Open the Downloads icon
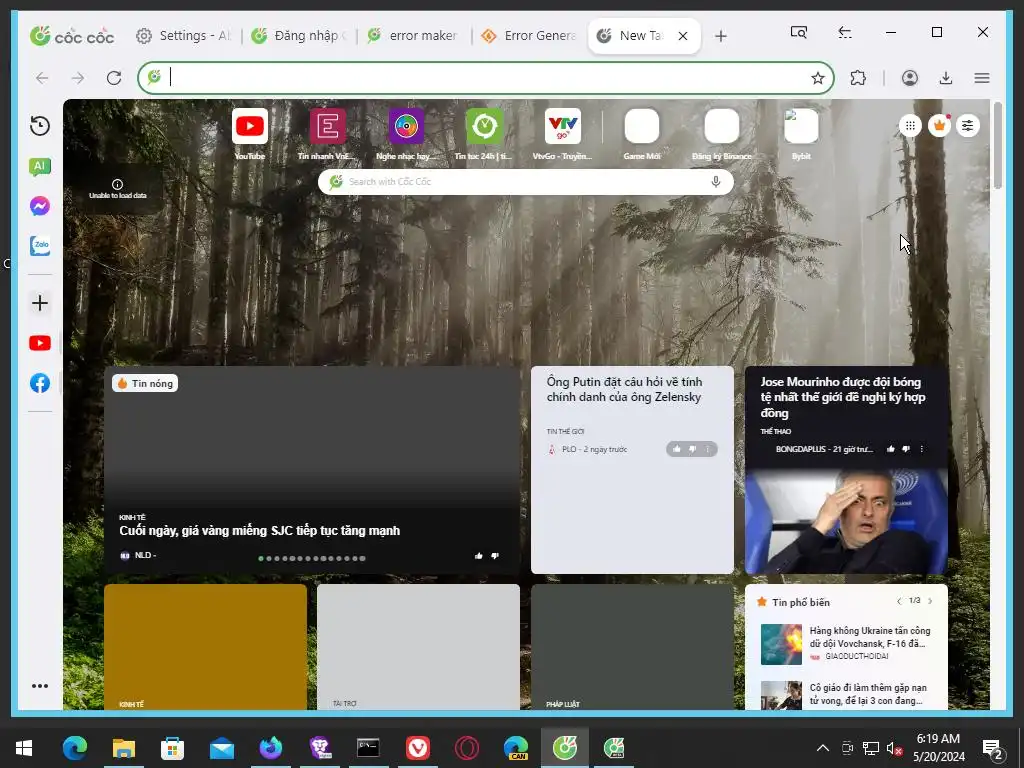Screen dimensions: 1024x768 pyautogui.click(x=946, y=78)
